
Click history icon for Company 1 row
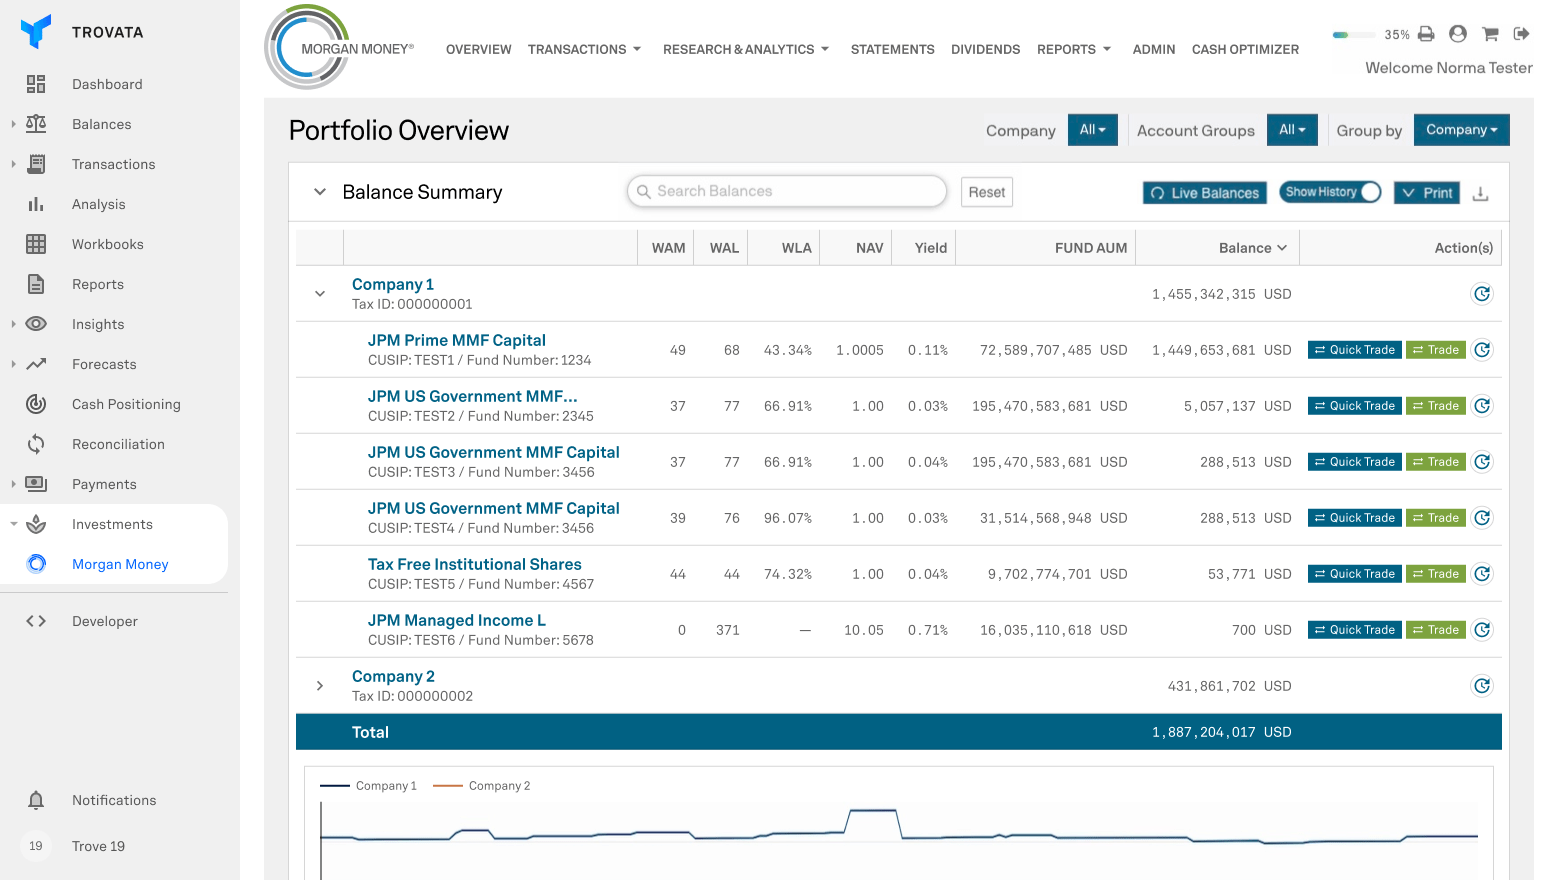coord(1482,294)
